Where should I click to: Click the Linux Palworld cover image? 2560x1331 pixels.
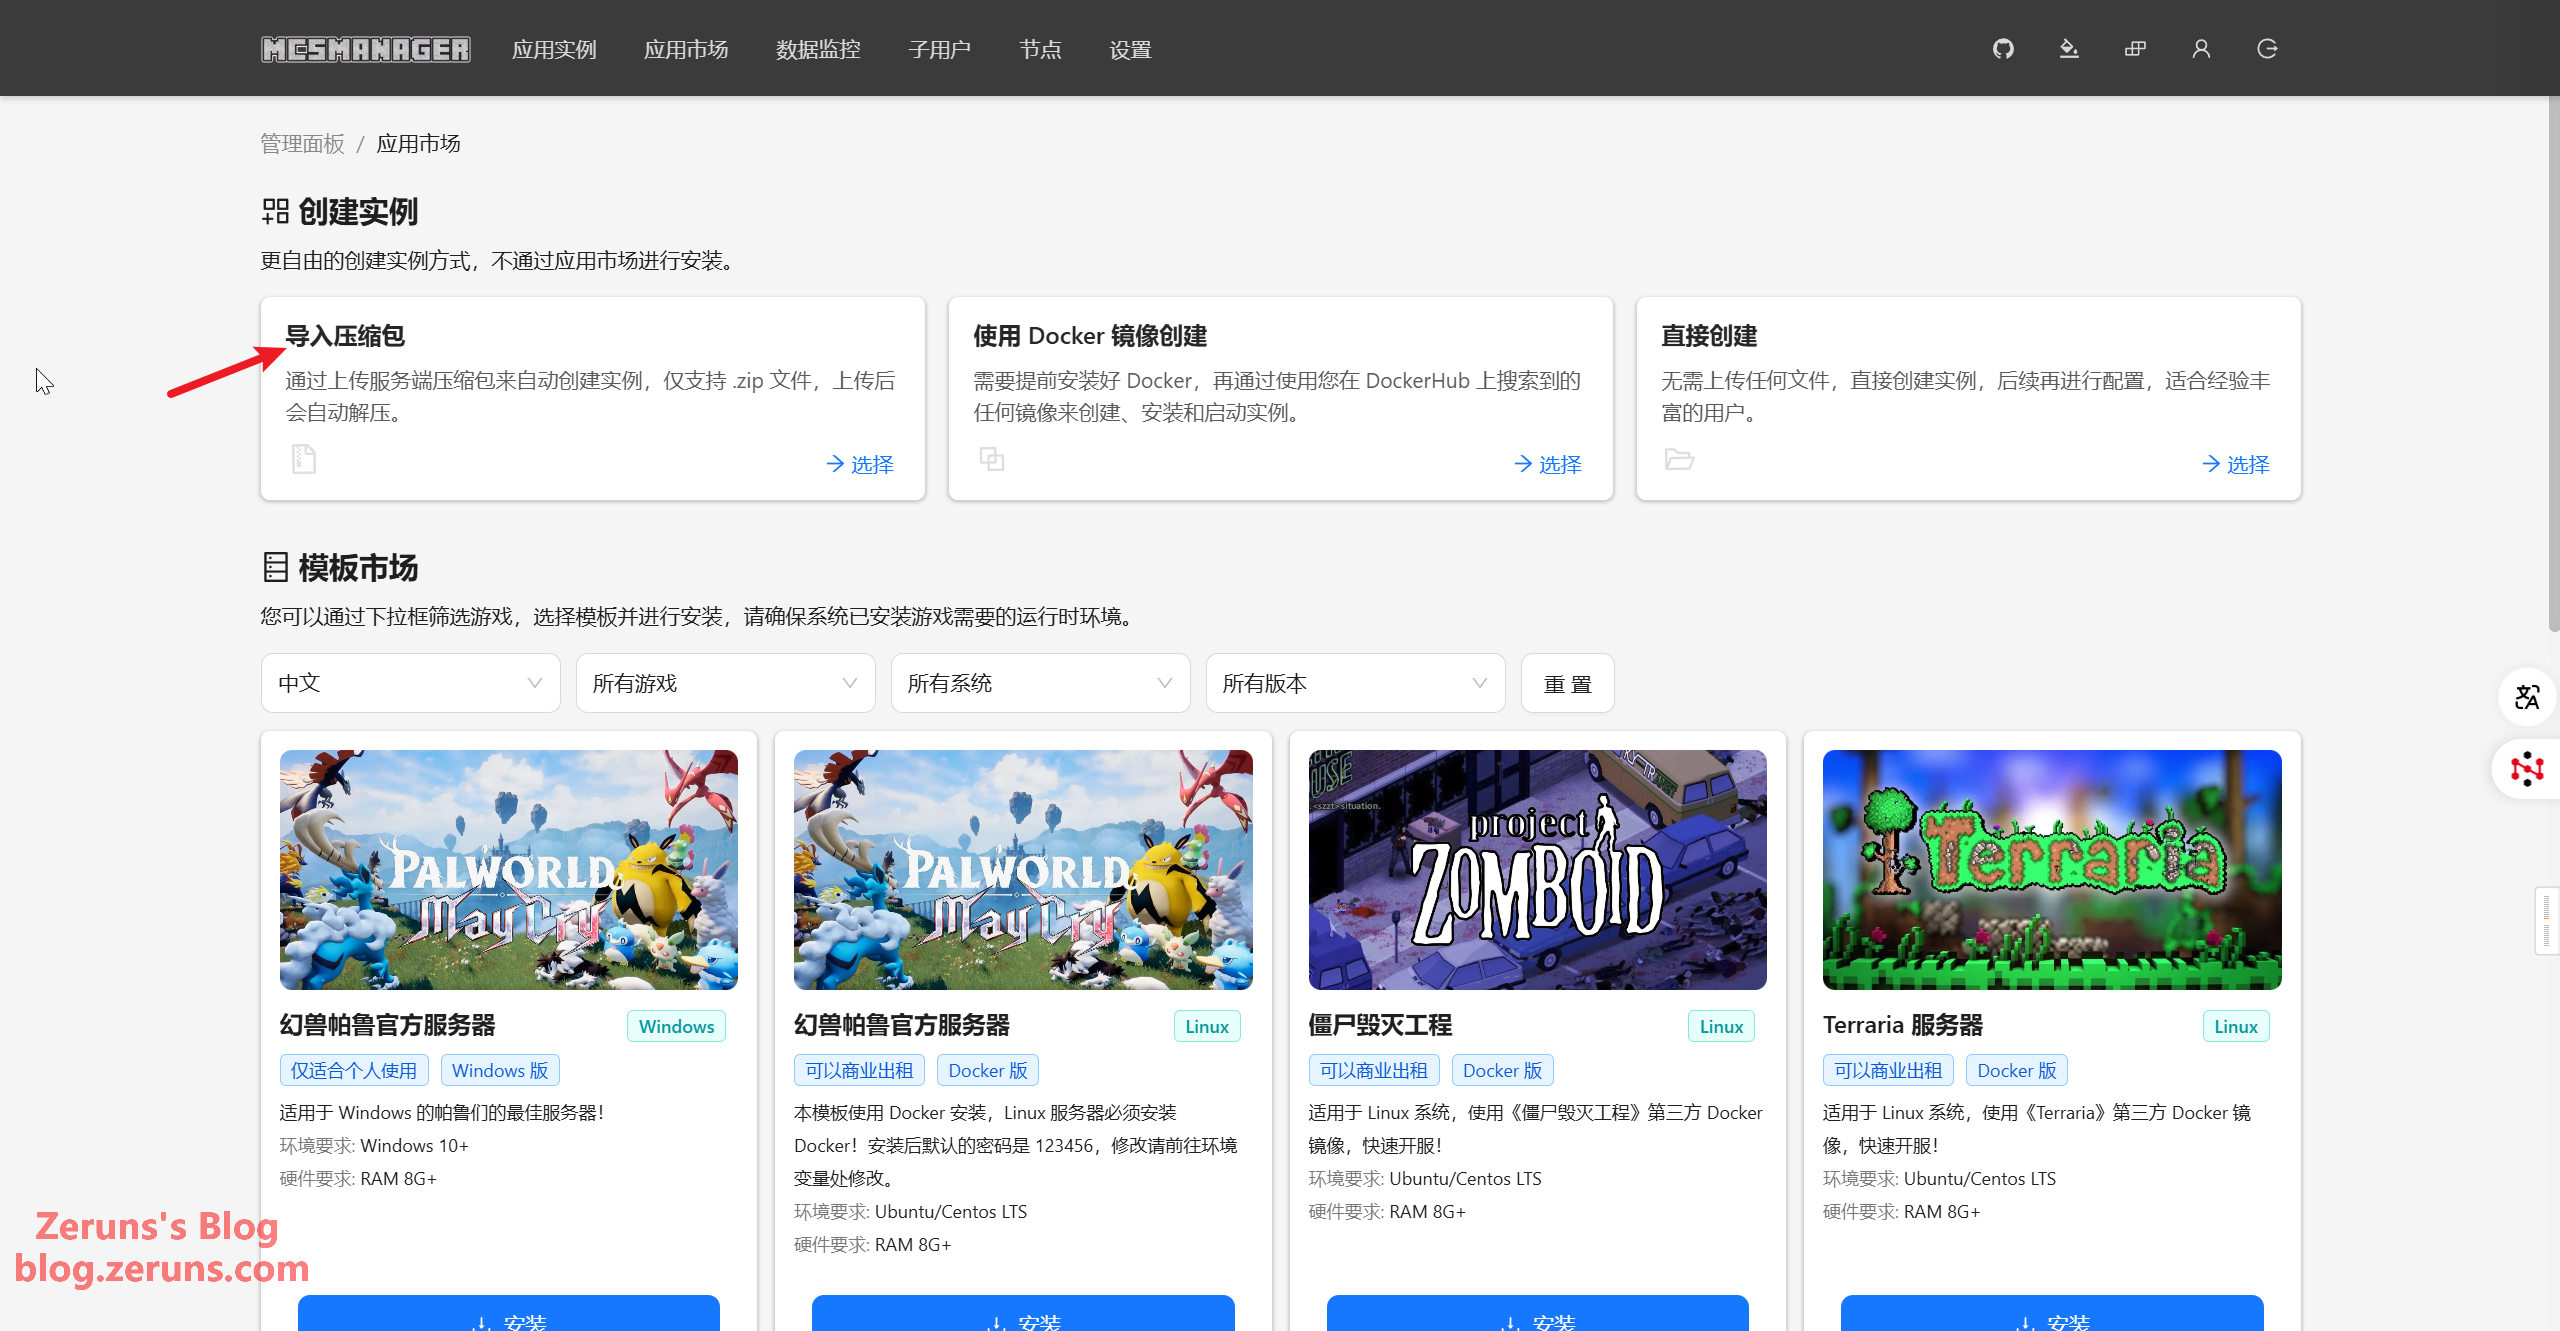pyautogui.click(x=1023, y=870)
